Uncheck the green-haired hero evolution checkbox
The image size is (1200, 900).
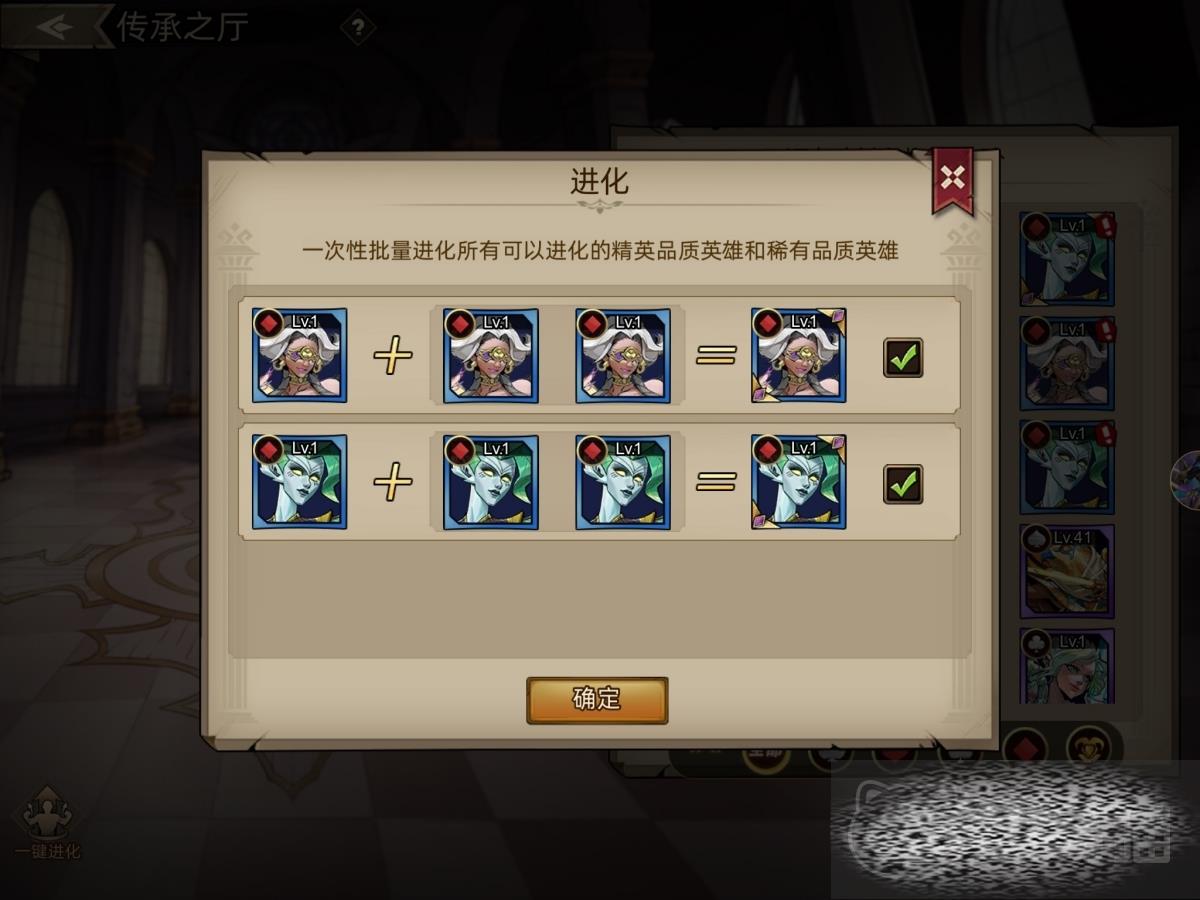click(x=903, y=484)
